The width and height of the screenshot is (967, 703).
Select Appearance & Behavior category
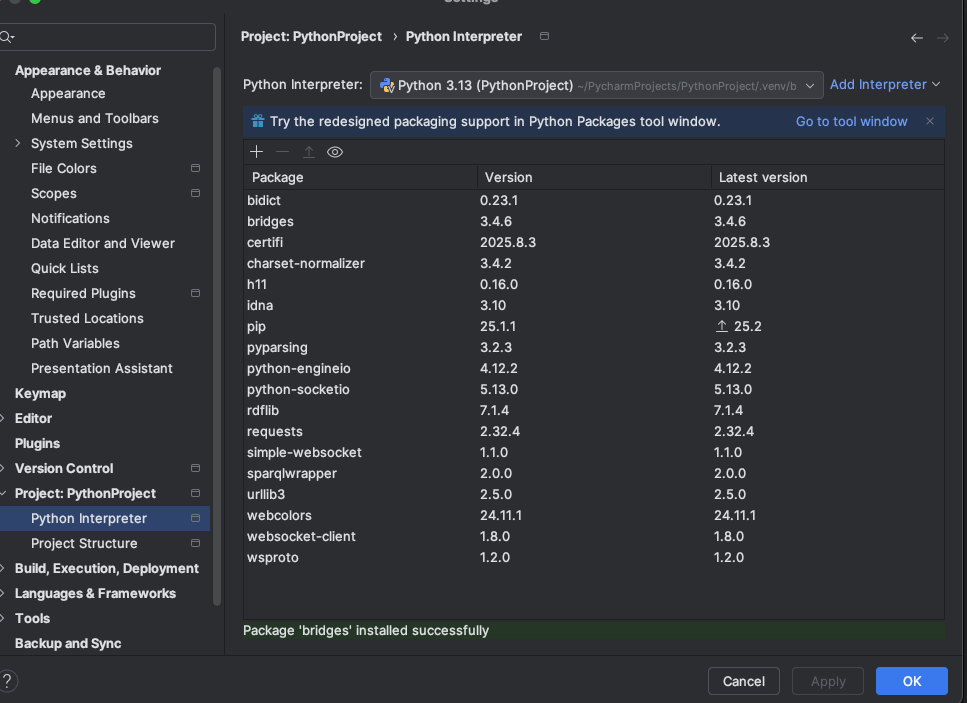tap(88, 70)
